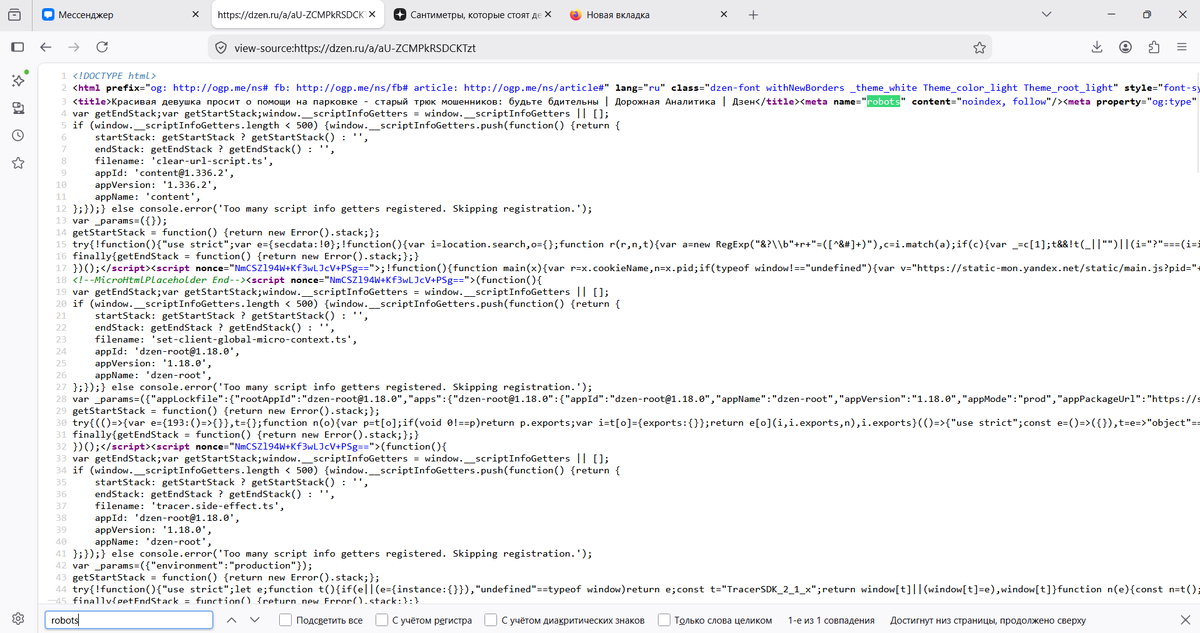Click tracking protection shield icon
1200x633 pixels.
coord(220,47)
